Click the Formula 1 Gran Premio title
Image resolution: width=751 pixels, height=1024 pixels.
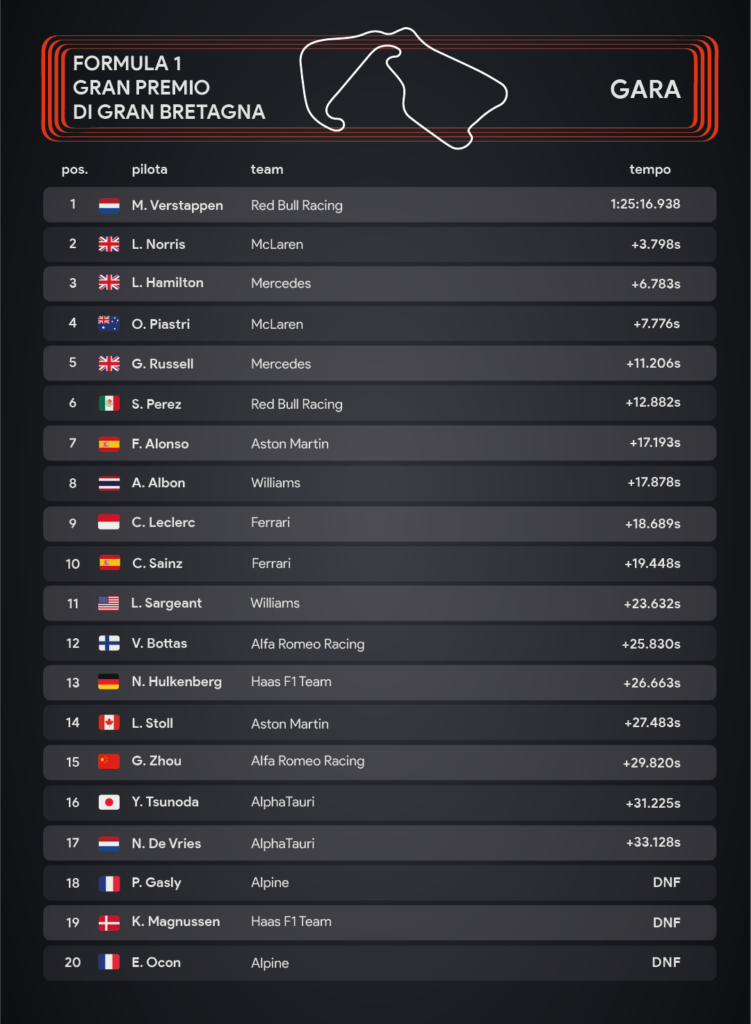pyautogui.click(x=168, y=88)
